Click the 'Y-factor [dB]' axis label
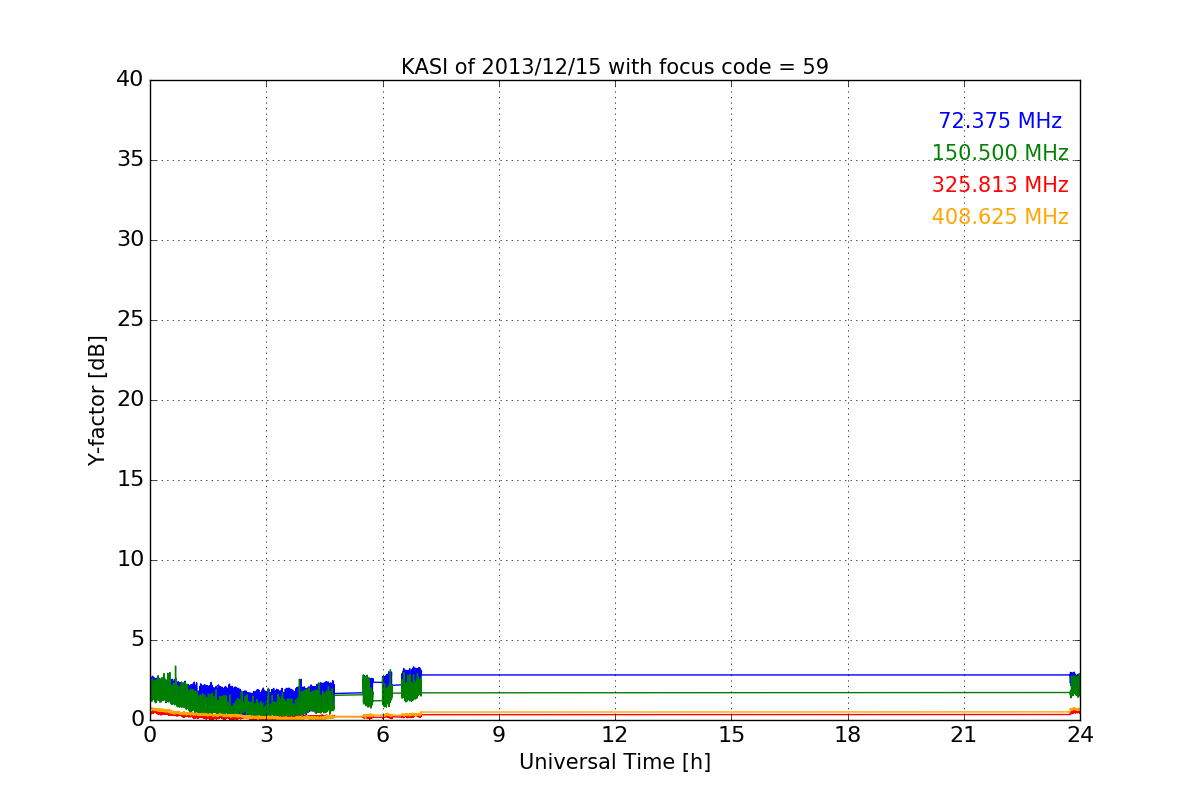This screenshot has height=800, width=1200. (x=97, y=400)
